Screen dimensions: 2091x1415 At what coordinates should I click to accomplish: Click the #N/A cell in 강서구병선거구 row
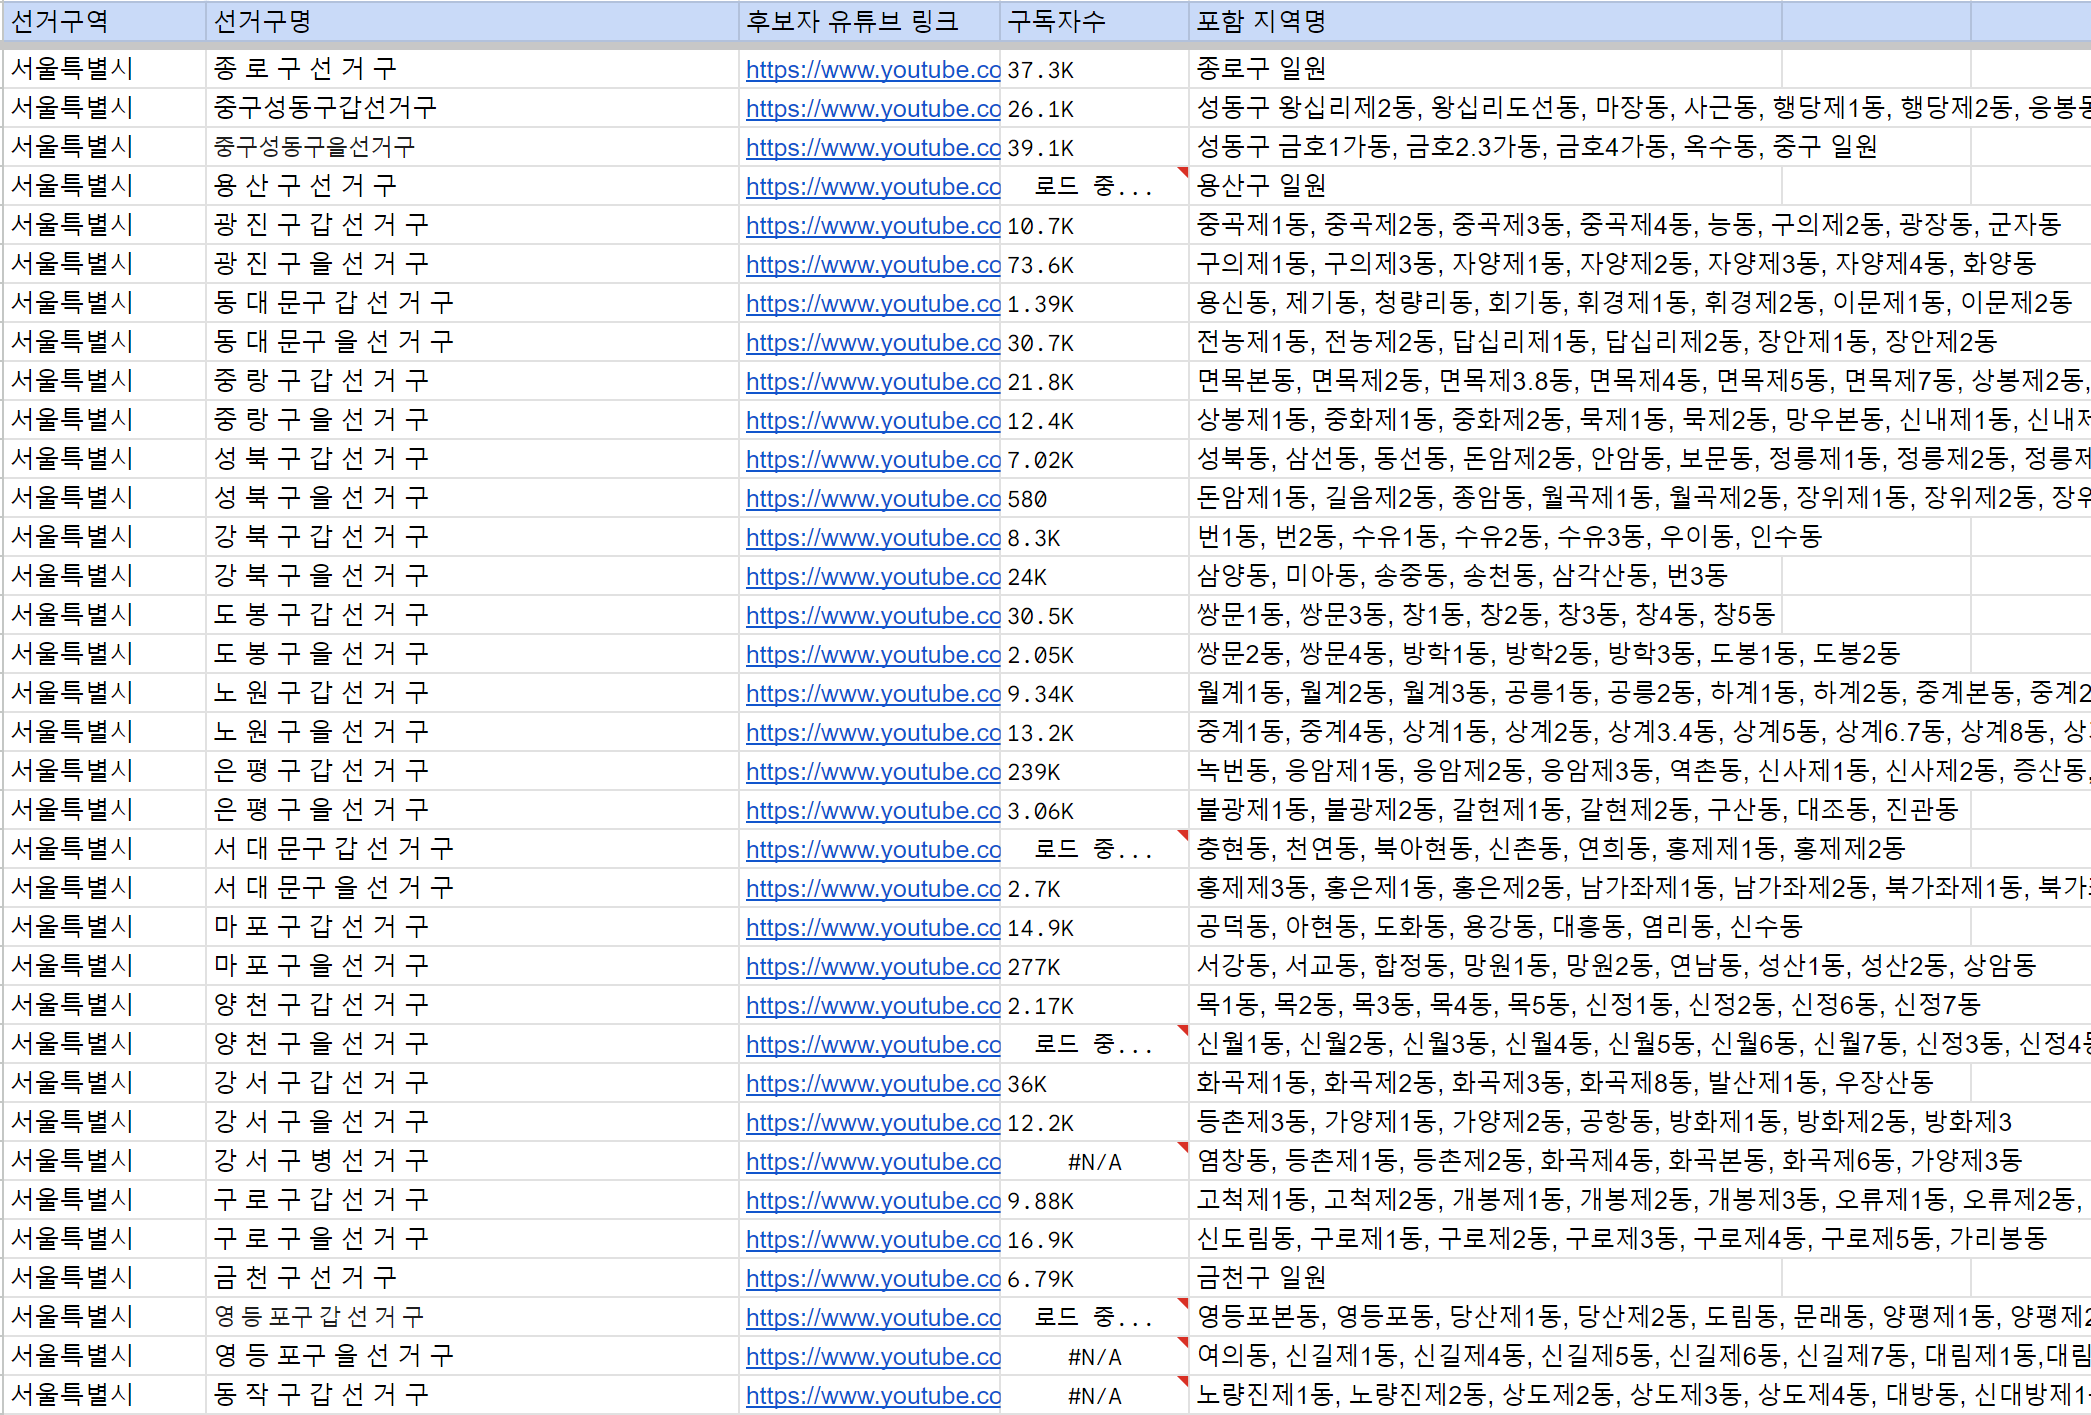[1094, 1162]
